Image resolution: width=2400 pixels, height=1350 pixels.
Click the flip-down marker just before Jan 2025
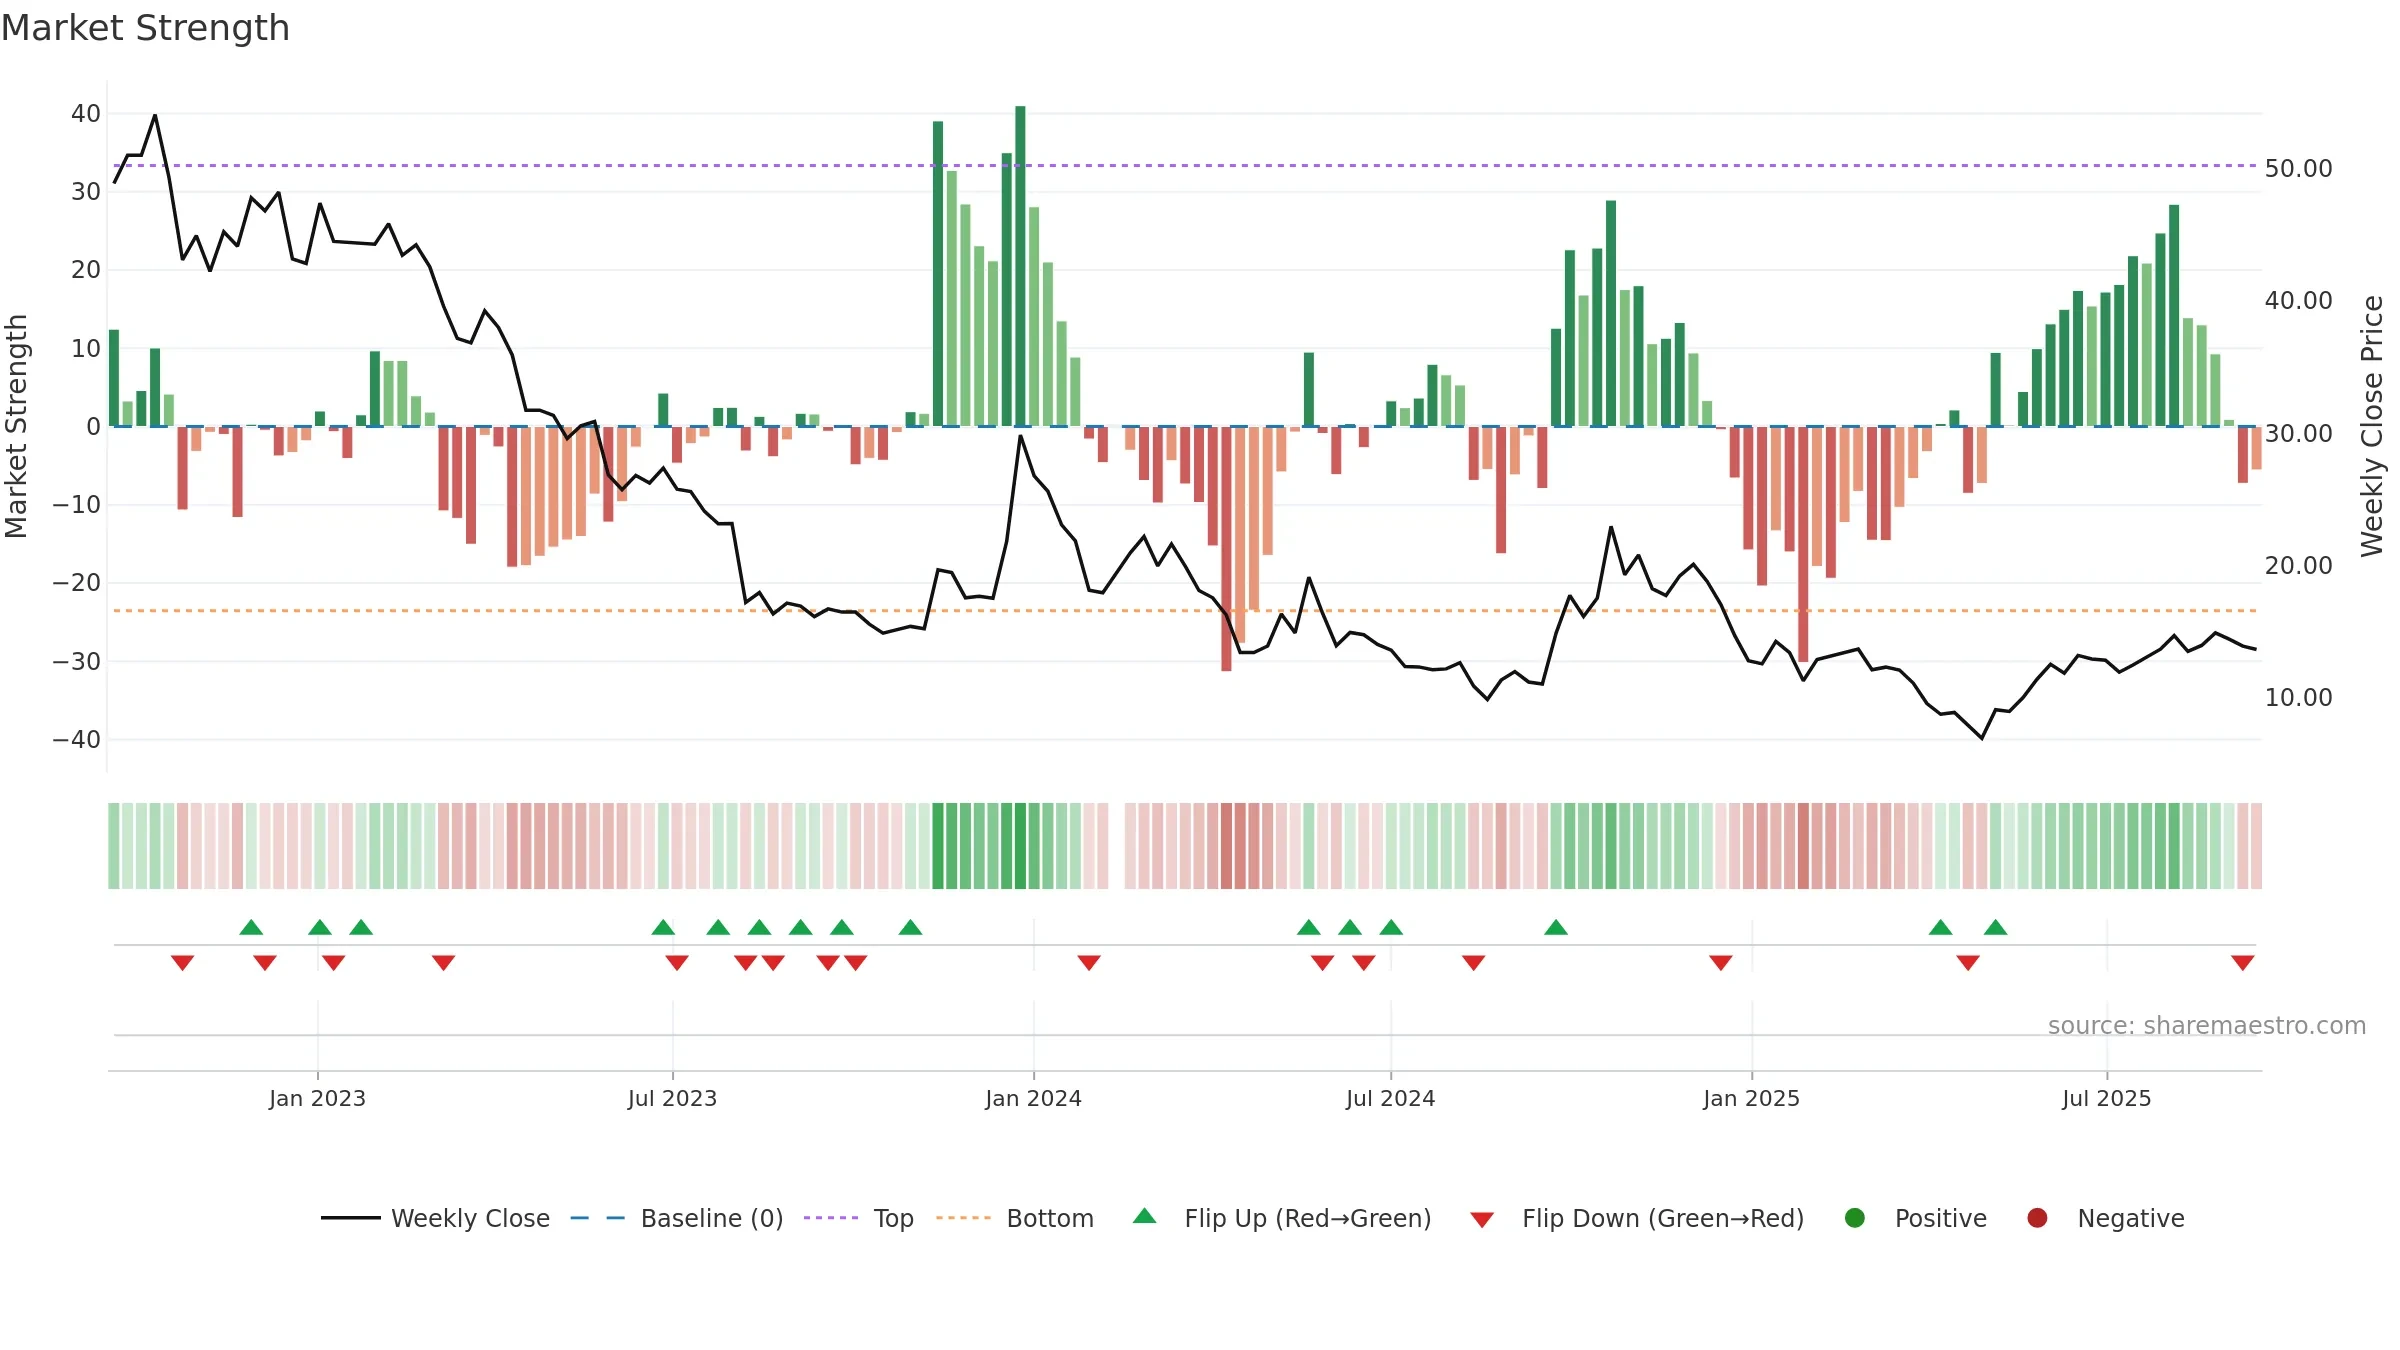pyautogui.click(x=1721, y=962)
